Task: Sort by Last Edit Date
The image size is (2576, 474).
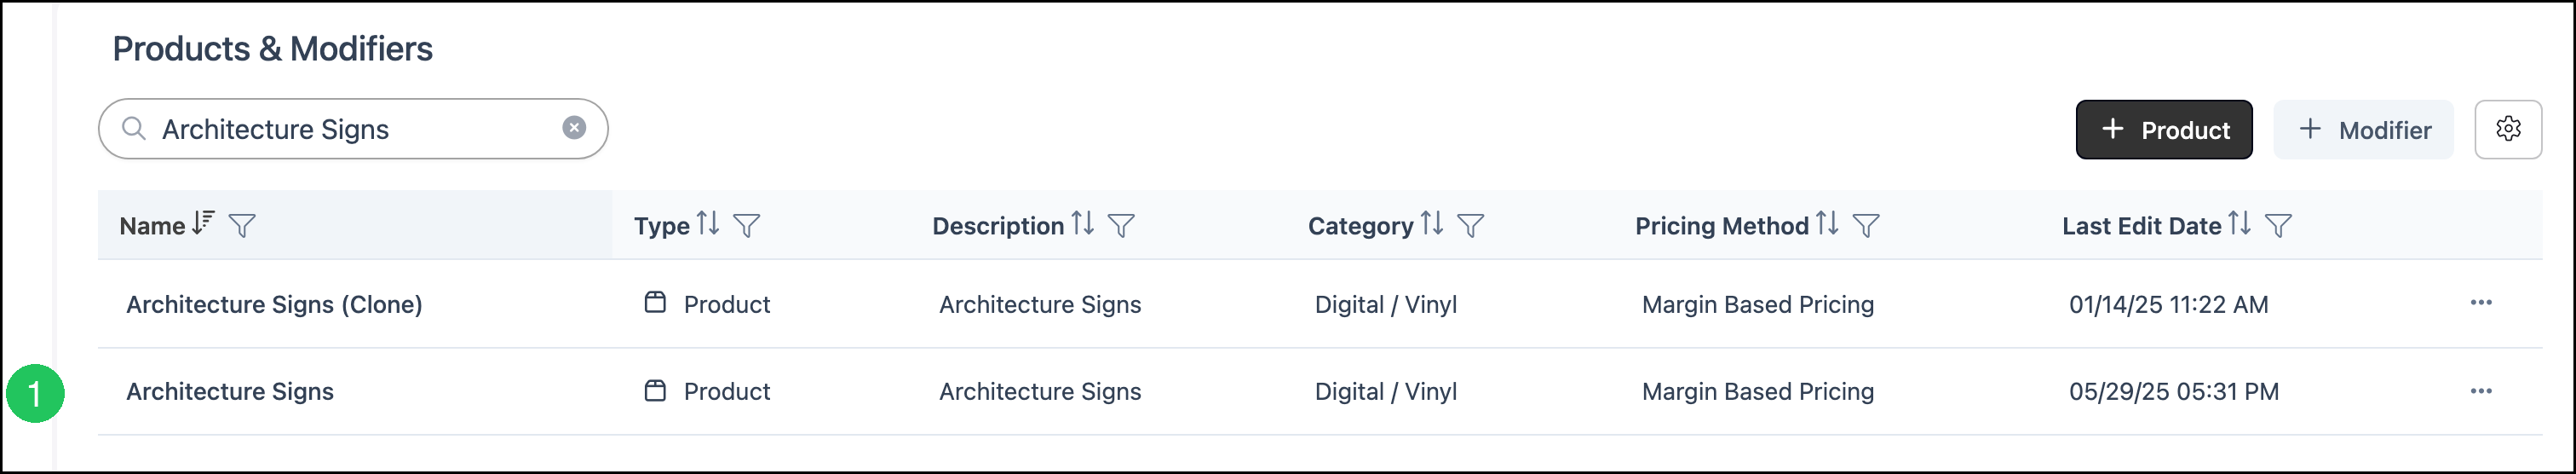Action: [2239, 223]
